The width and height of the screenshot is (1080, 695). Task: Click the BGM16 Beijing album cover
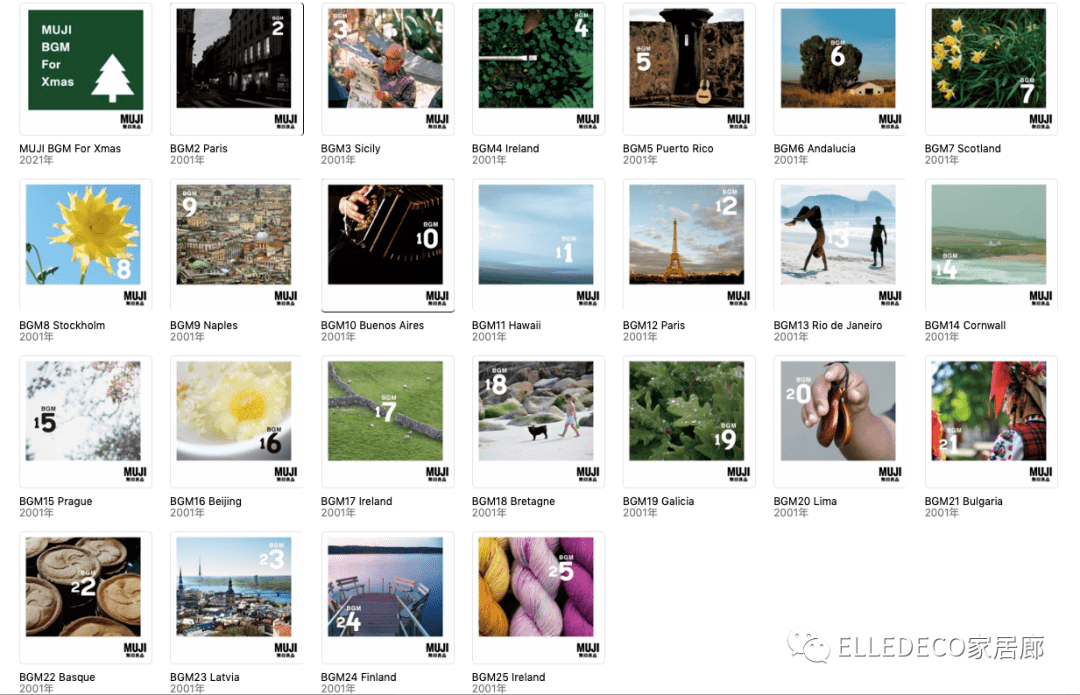(x=236, y=422)
